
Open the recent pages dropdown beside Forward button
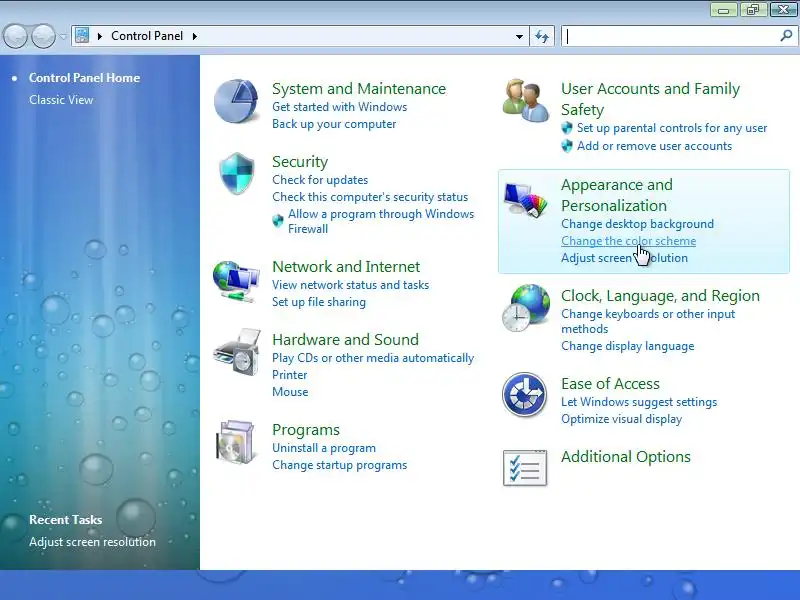(x=63, y=37)
